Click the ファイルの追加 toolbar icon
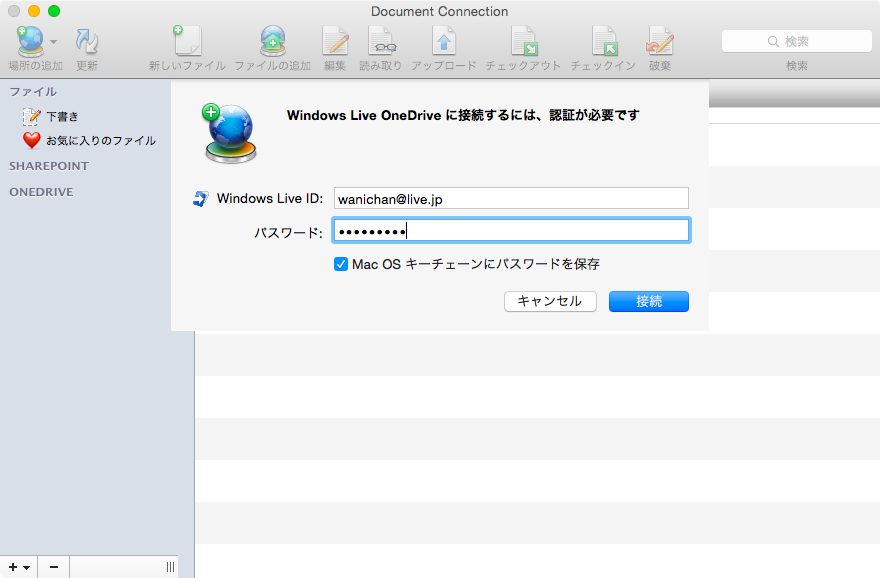 pos(273,41)
